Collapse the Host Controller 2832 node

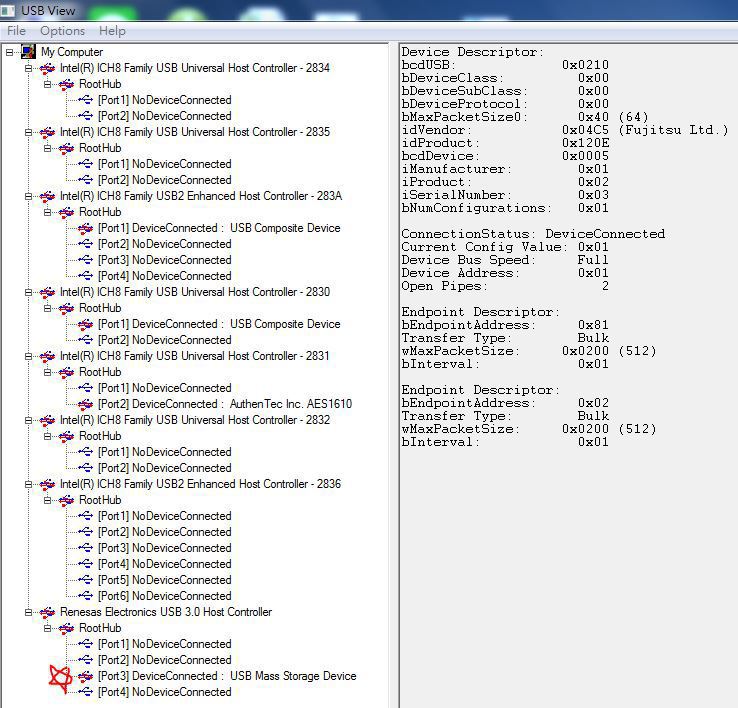click(28, 420)
